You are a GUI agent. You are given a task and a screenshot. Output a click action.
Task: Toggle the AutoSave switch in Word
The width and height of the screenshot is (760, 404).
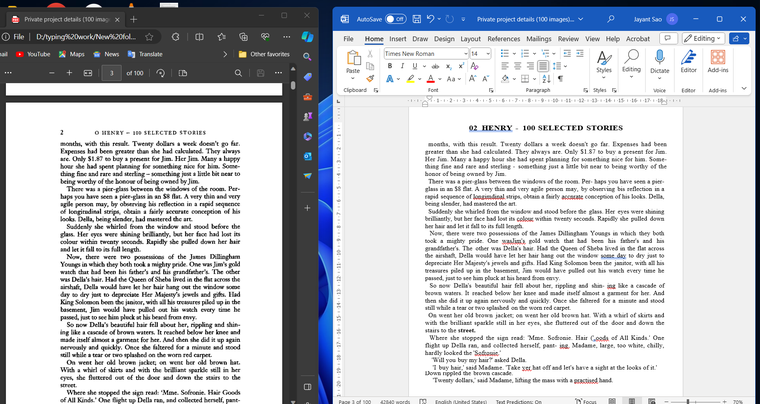coord(395,18)
